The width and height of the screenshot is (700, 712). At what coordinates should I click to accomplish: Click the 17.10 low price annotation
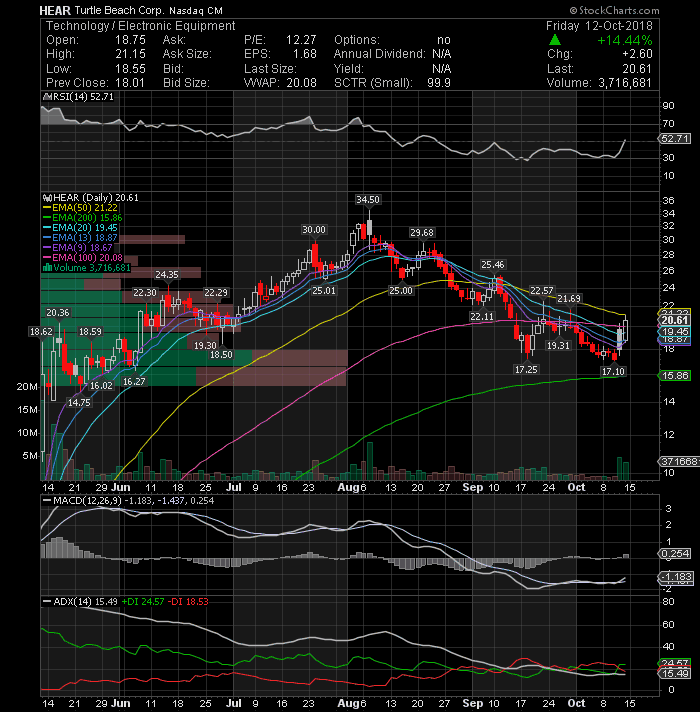(613, 371)
